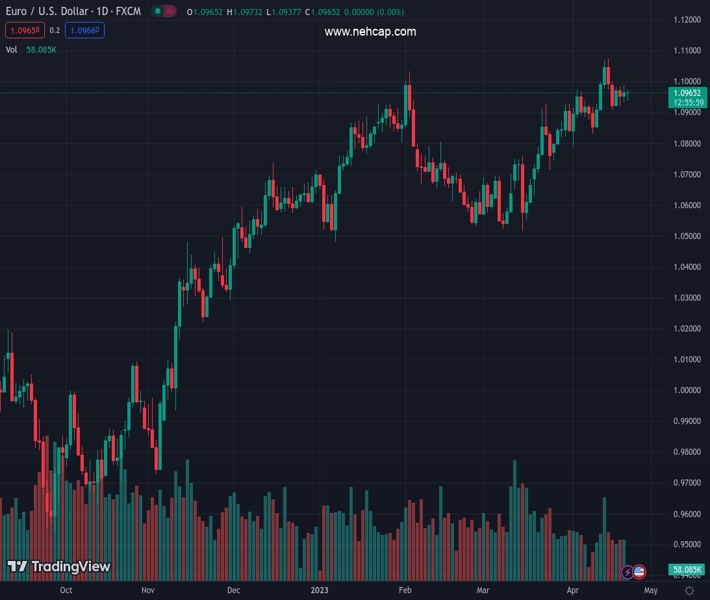The width and height of the screenshot is (710, 600).
Task: Click the US flag economic event icon
Action: [x=639, y=572]
